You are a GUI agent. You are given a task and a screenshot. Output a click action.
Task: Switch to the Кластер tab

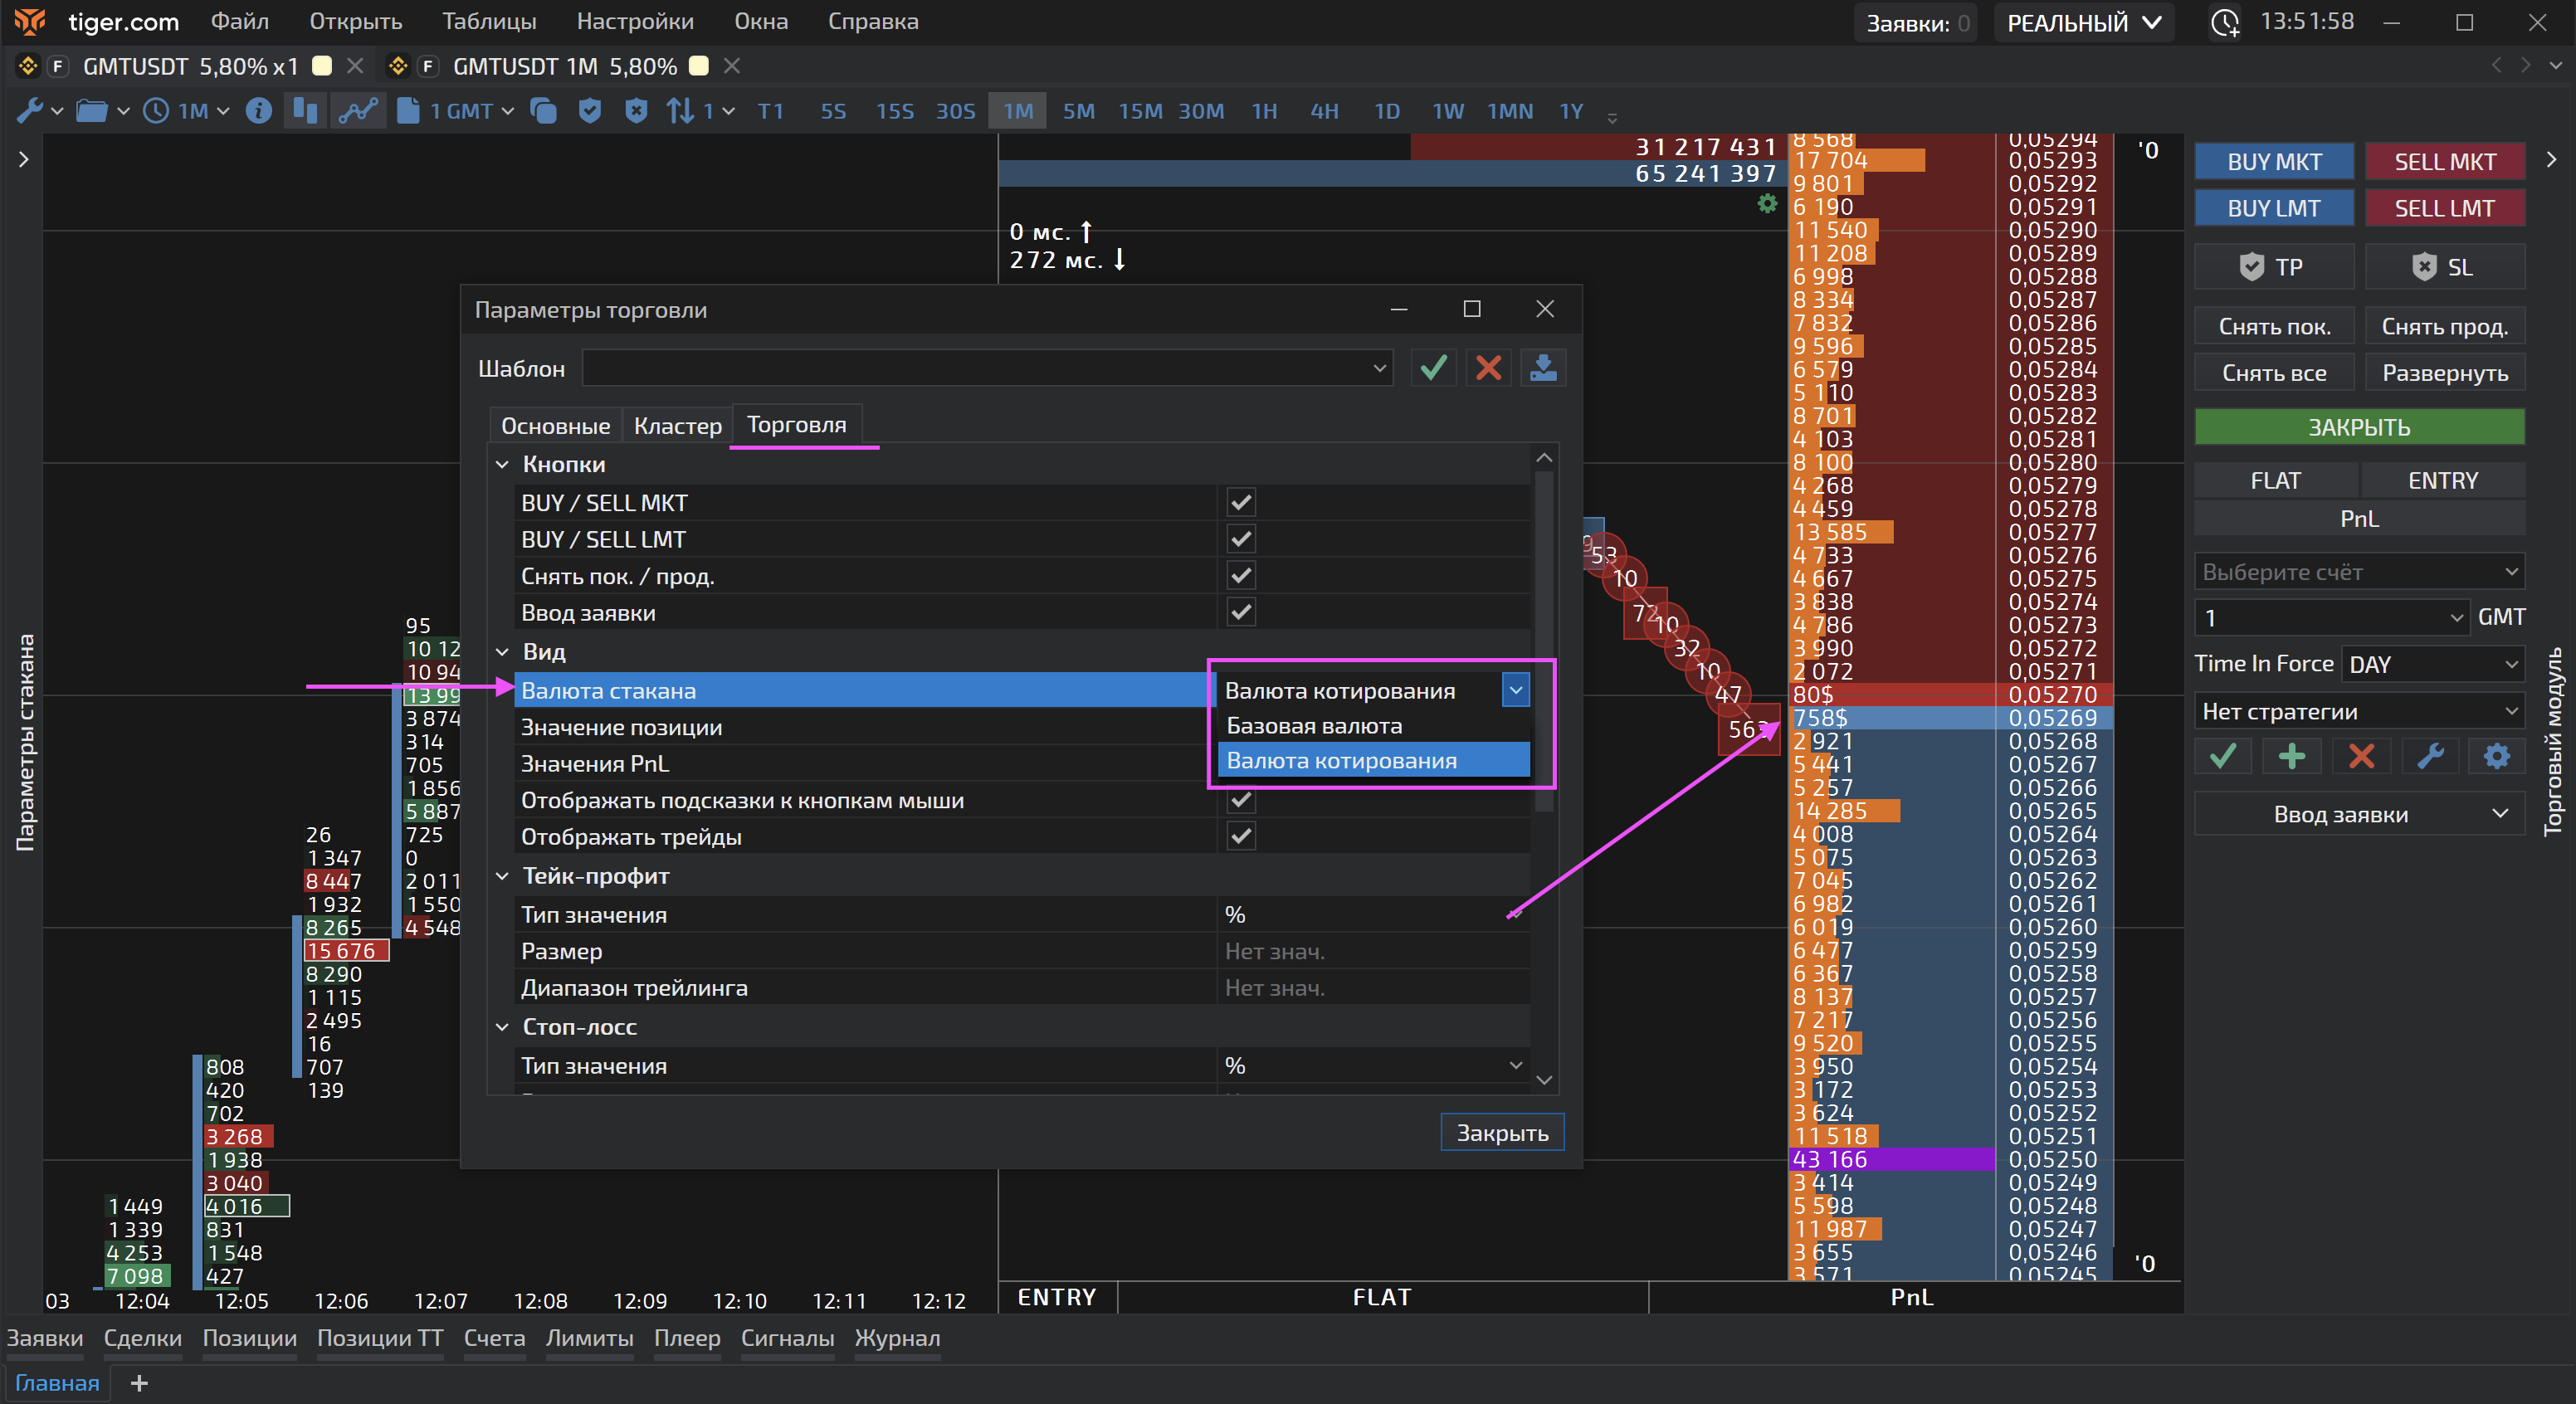677,426
